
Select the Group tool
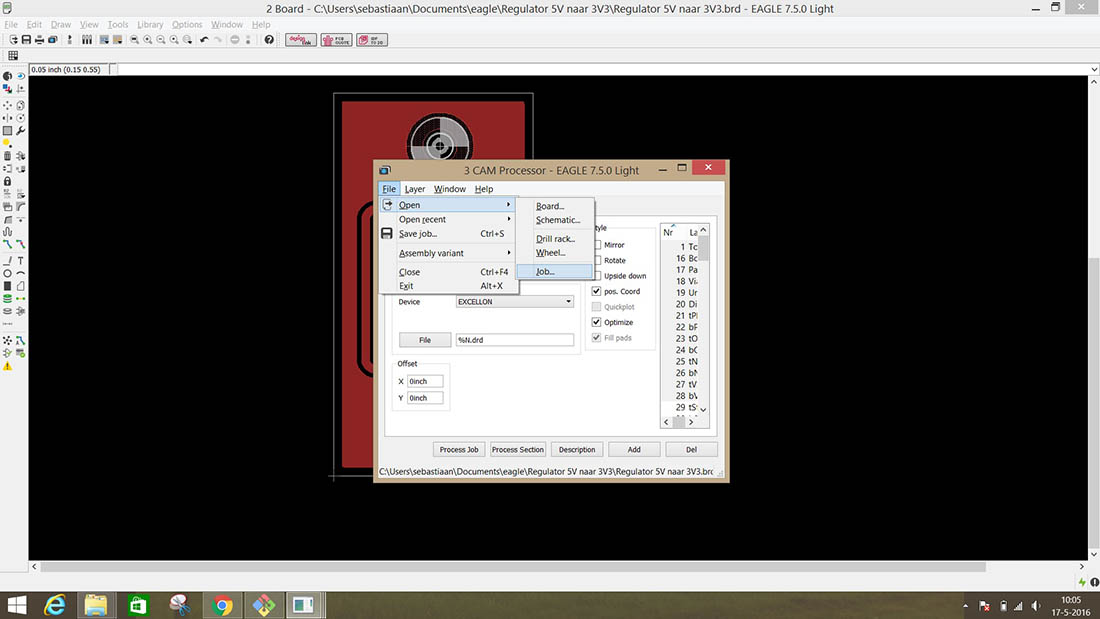[x=7, y=131]
